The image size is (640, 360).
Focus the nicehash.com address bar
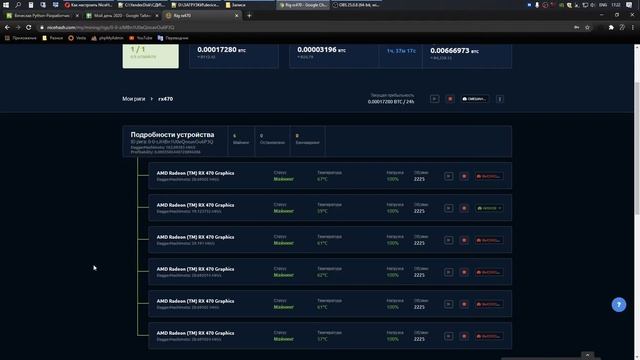pyautogui.click(x=302, y=27)
